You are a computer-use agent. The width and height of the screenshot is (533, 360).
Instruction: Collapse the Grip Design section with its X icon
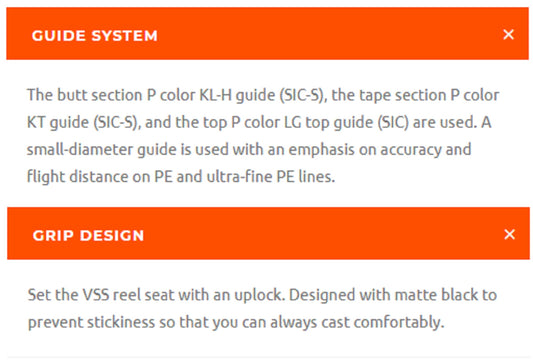click(510, 234)
